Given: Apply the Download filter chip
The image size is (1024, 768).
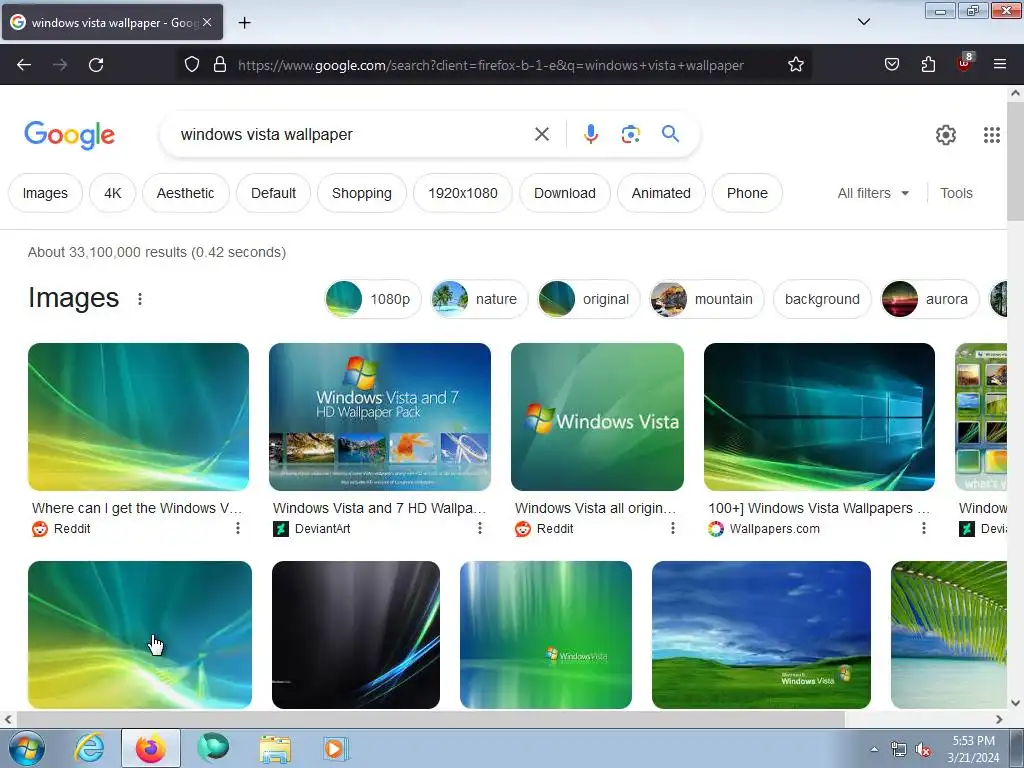Looking at the screenshot, I should tap(565, 193).
